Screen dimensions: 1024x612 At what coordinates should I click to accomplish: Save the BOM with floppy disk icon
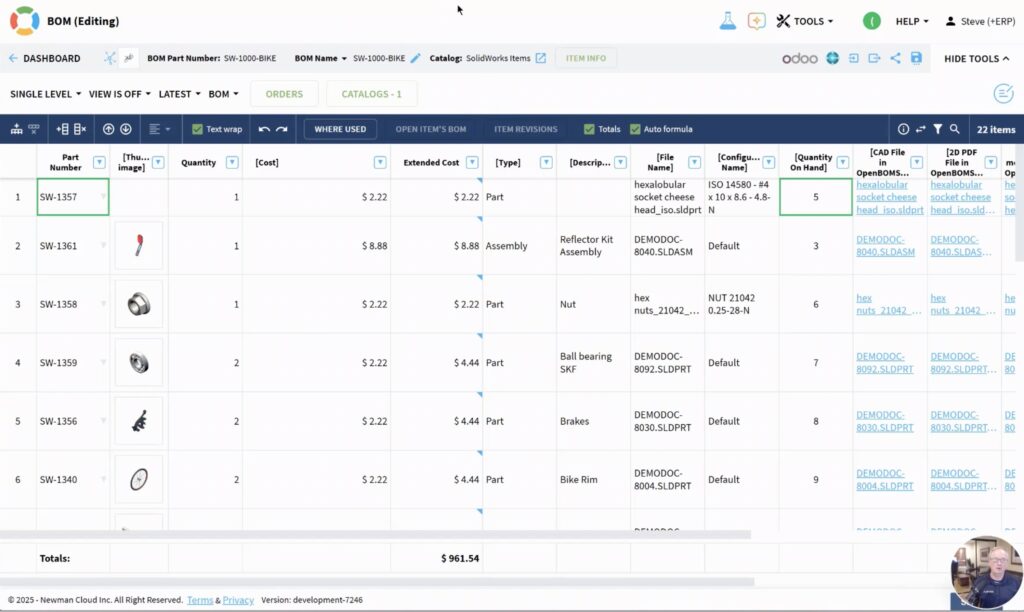click(x=916, y=58)
